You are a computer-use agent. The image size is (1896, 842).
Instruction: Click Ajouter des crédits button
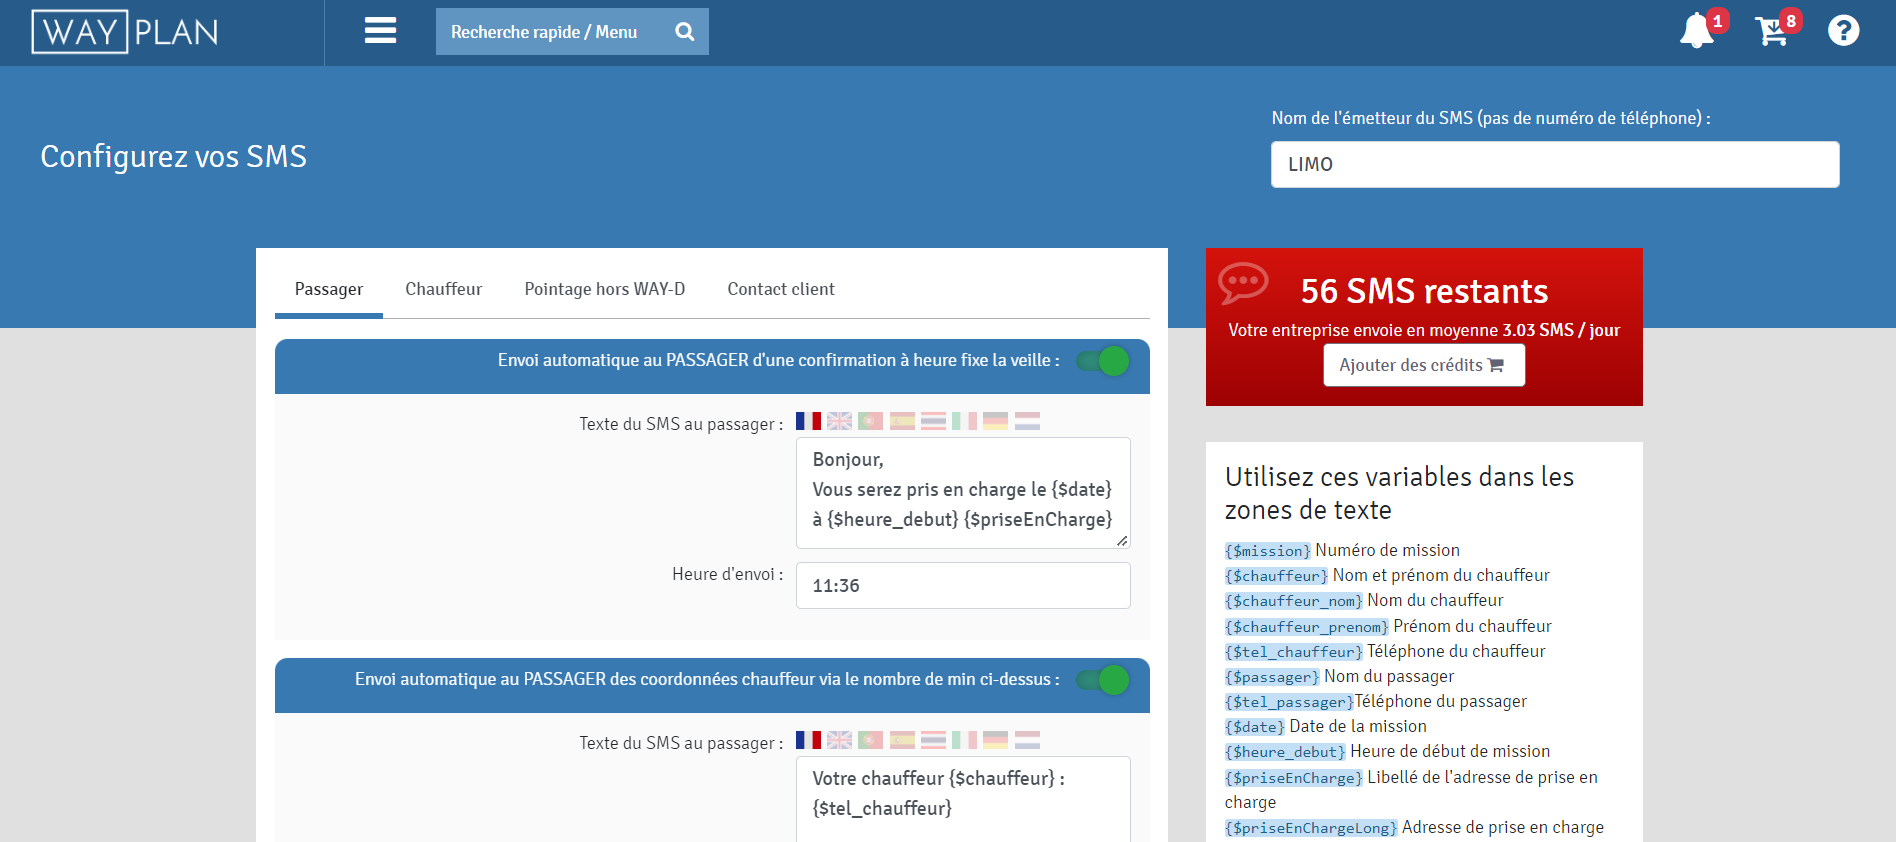point(1423,365)
